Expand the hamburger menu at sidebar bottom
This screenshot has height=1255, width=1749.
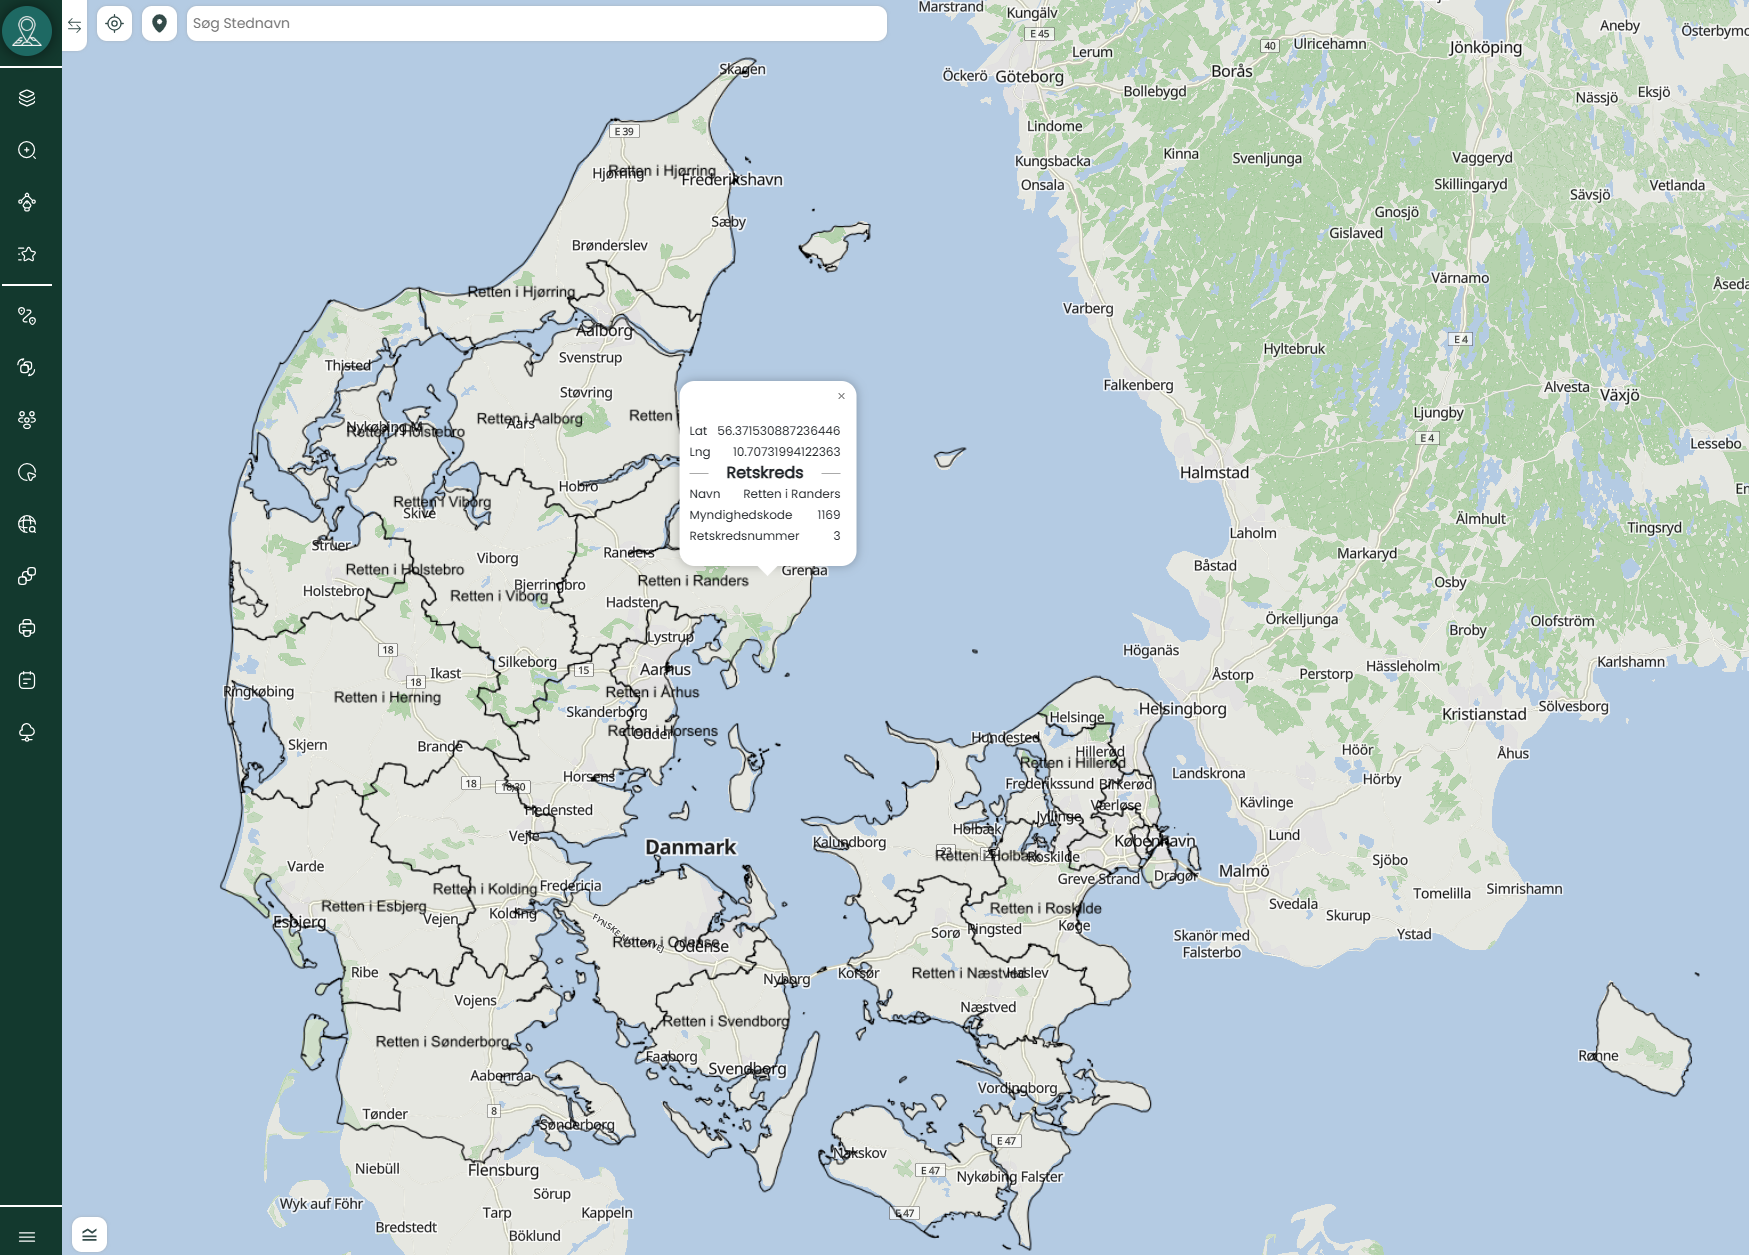point(27,1237)
